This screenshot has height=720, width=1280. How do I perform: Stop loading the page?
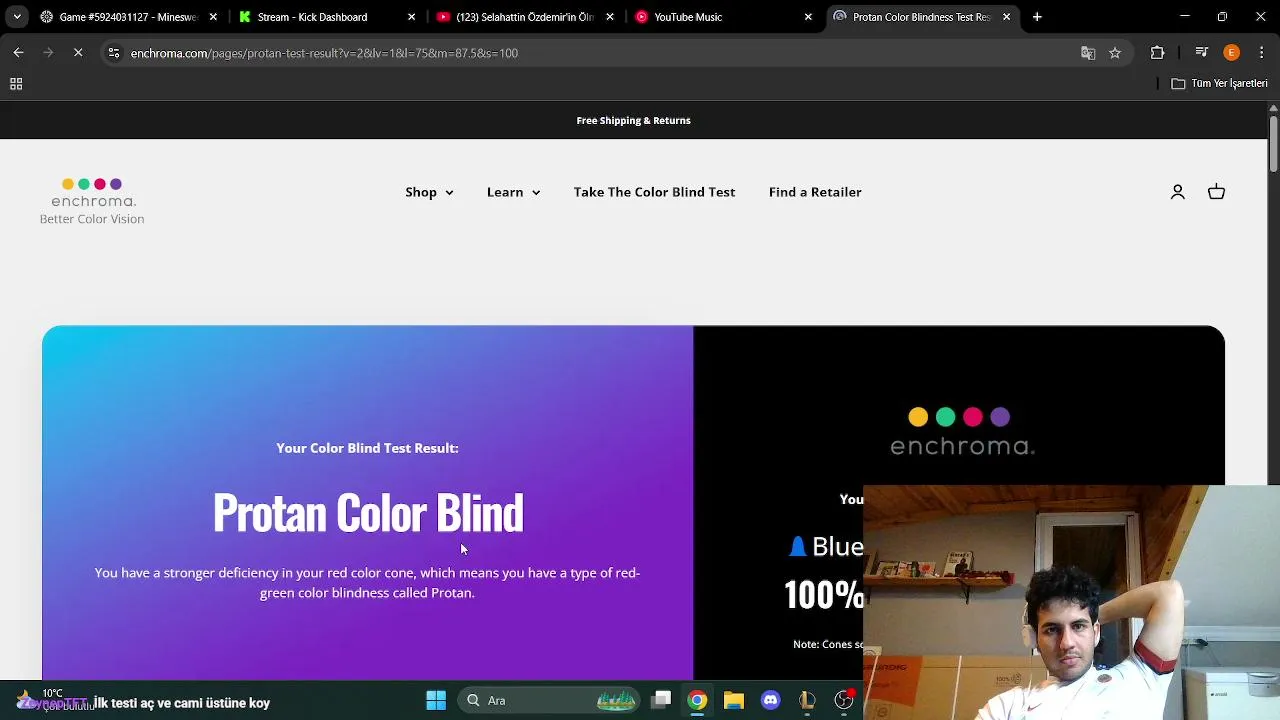point(78,52)
